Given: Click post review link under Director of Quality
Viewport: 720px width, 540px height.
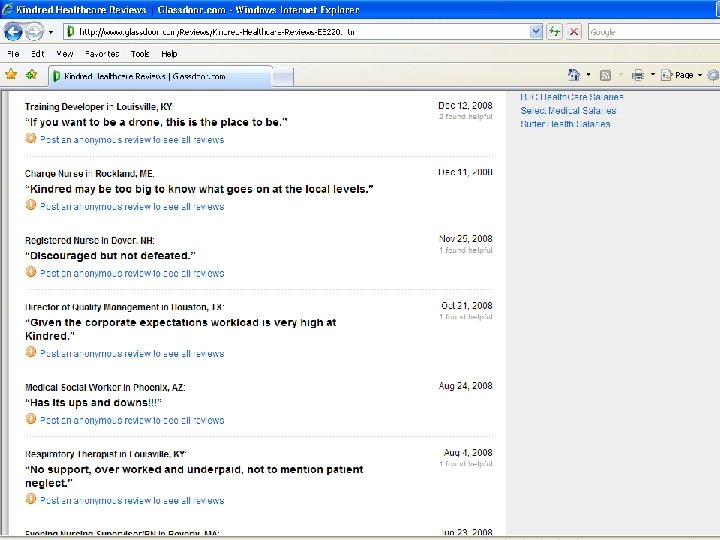Looking at the screenshot, I should 132,354.
